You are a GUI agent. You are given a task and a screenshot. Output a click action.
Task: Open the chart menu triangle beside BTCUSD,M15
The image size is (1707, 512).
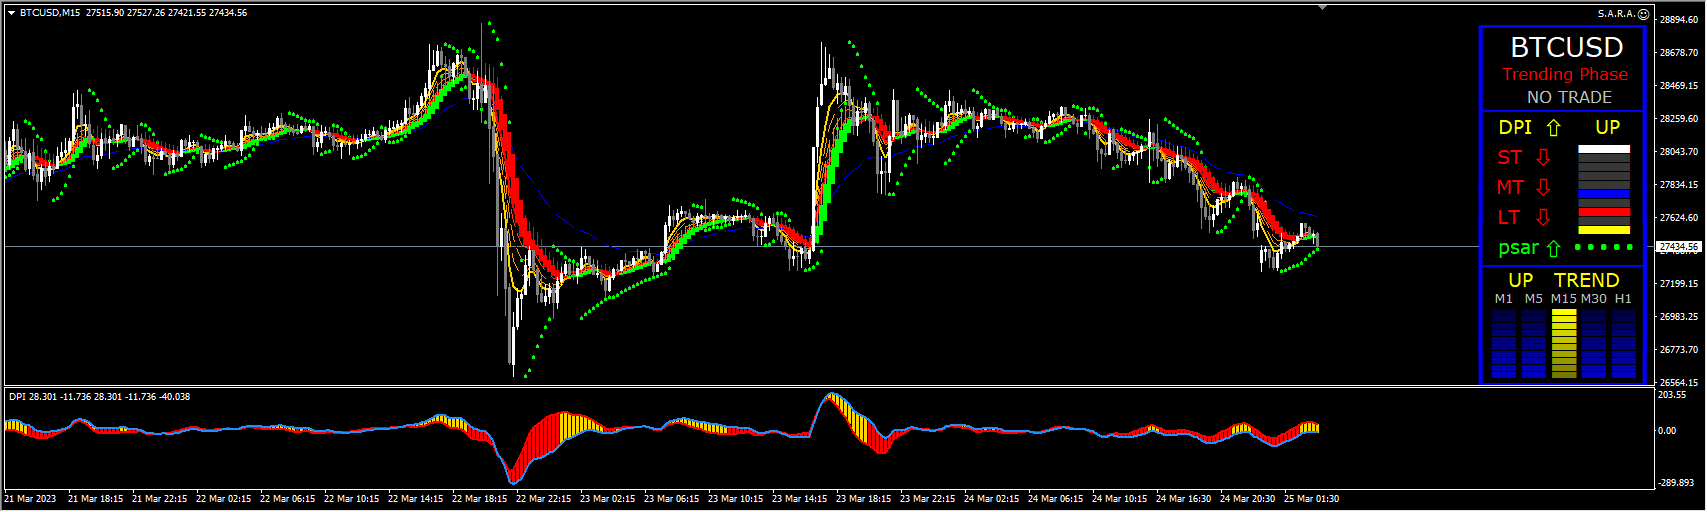pyautogui.click(x=11, y=13)
